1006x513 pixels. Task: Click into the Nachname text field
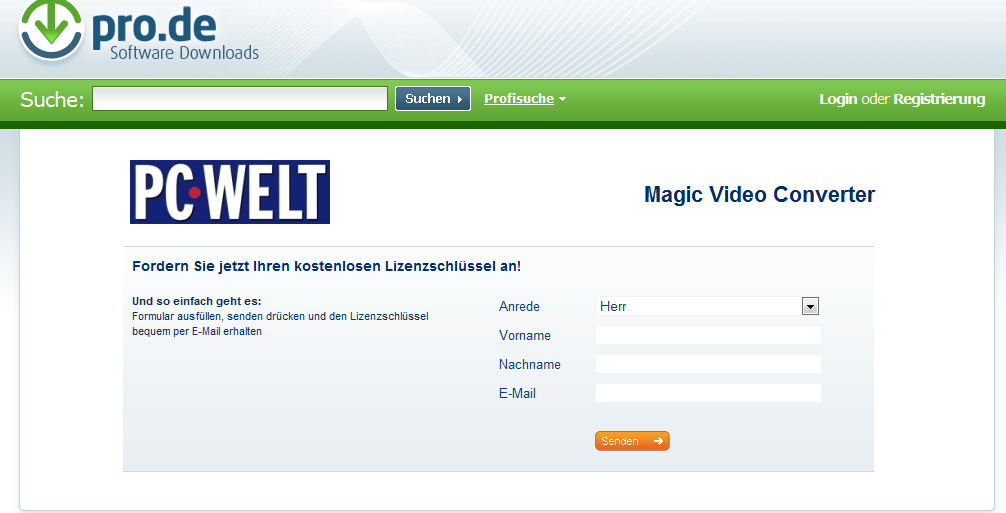pyautogui.click(x=708, y=364)
